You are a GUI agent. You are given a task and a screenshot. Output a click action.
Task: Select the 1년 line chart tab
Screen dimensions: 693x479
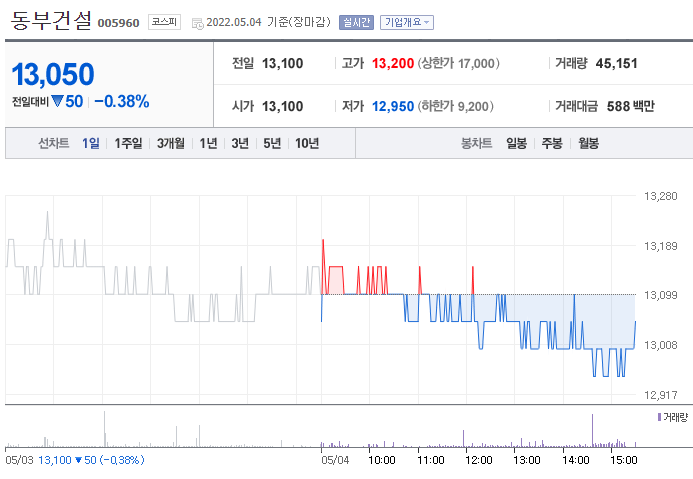coord(208,143)
